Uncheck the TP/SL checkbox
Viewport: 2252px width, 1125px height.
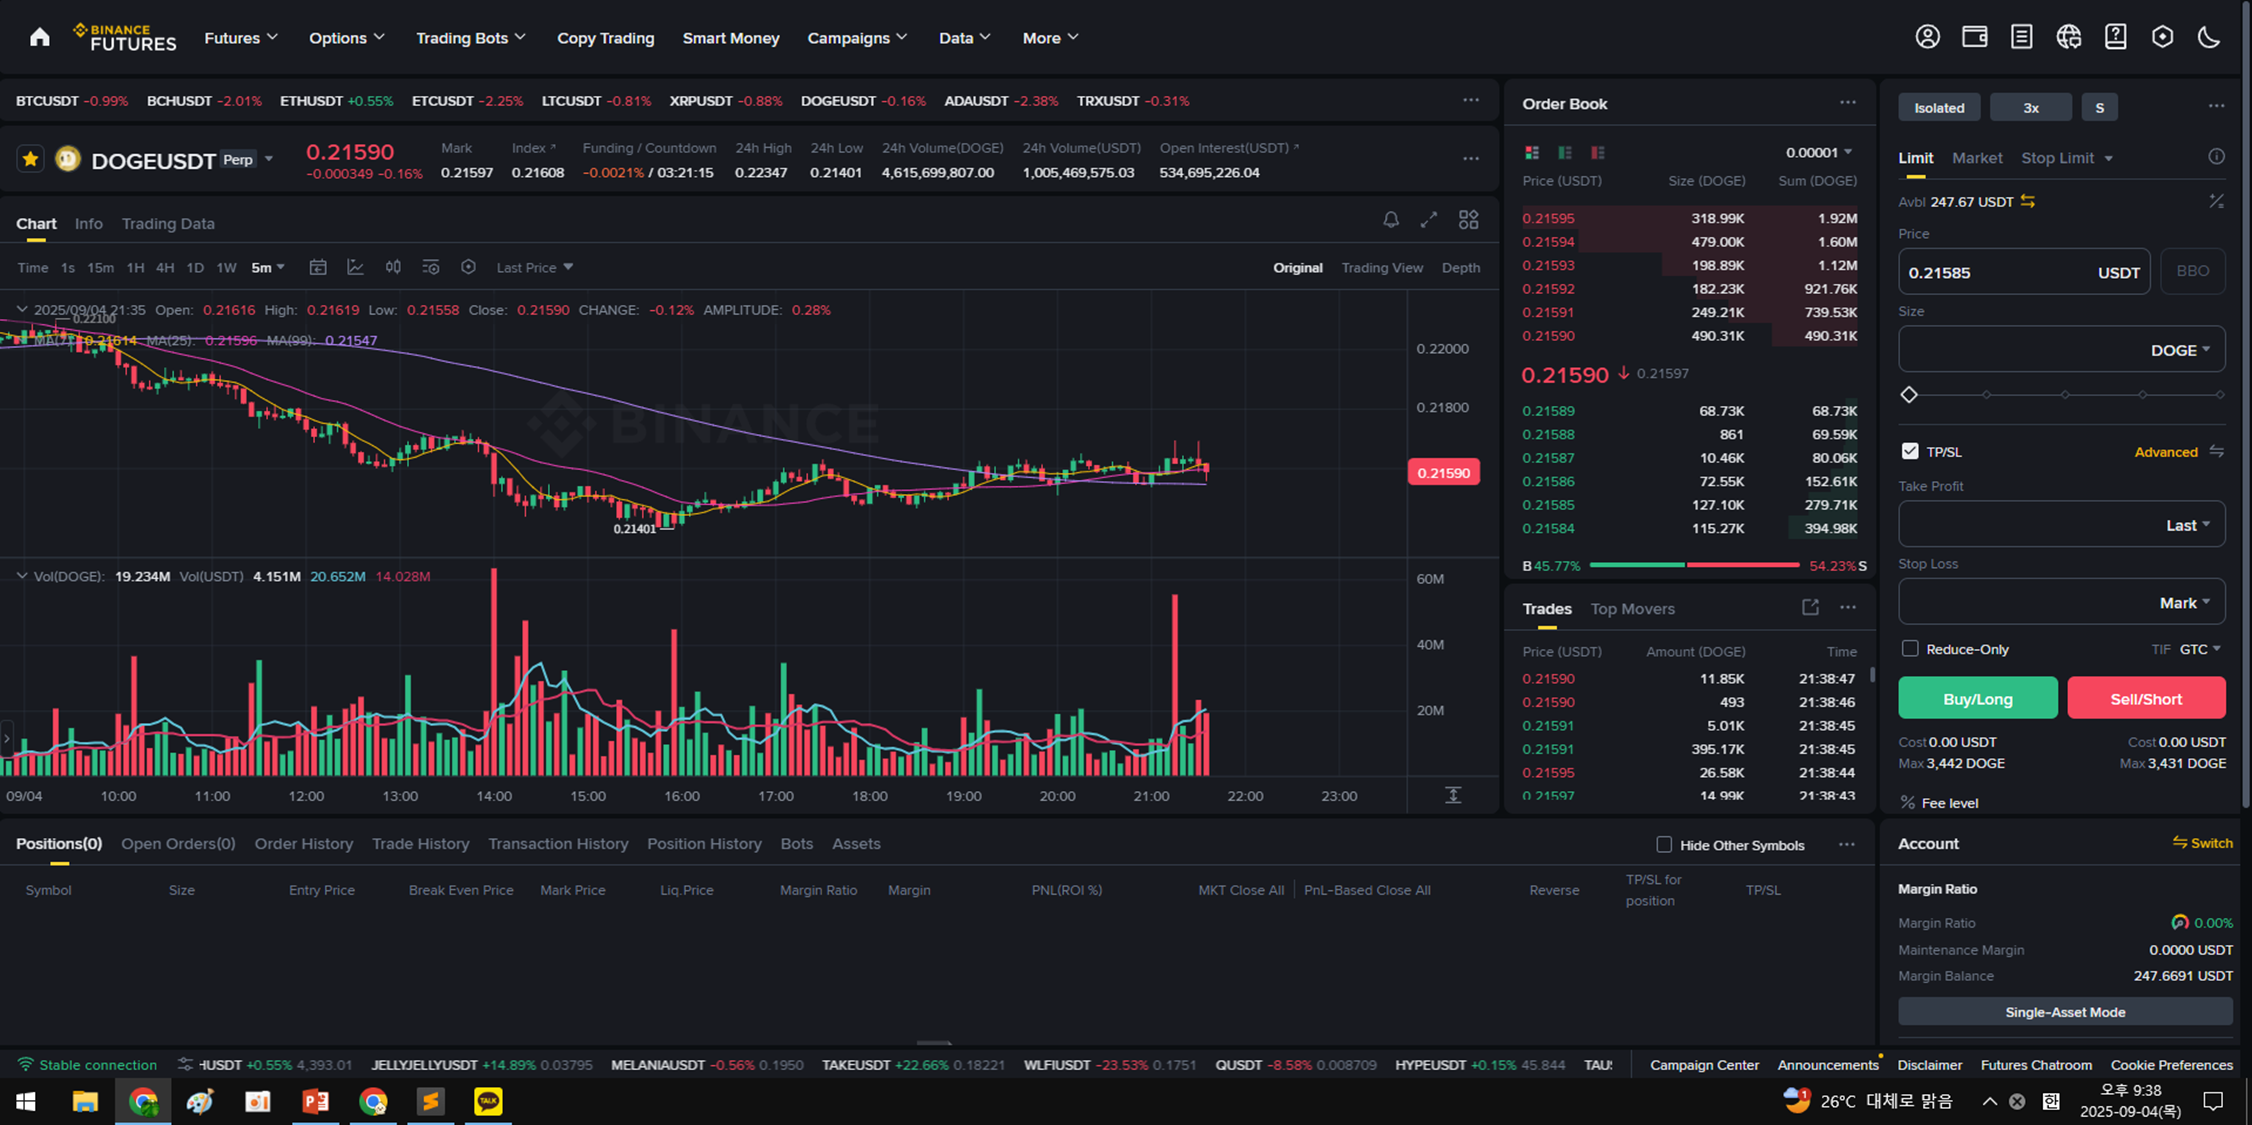point(1910,451)
